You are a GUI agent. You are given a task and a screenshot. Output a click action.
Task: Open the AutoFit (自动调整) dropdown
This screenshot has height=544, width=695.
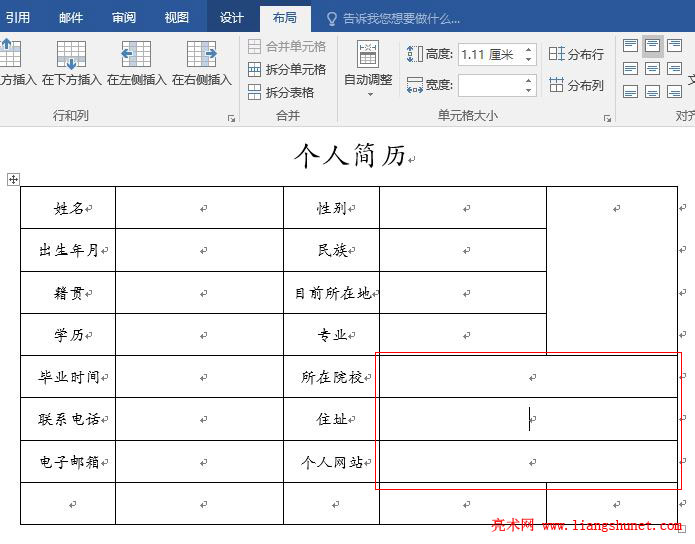click(368, 69)
